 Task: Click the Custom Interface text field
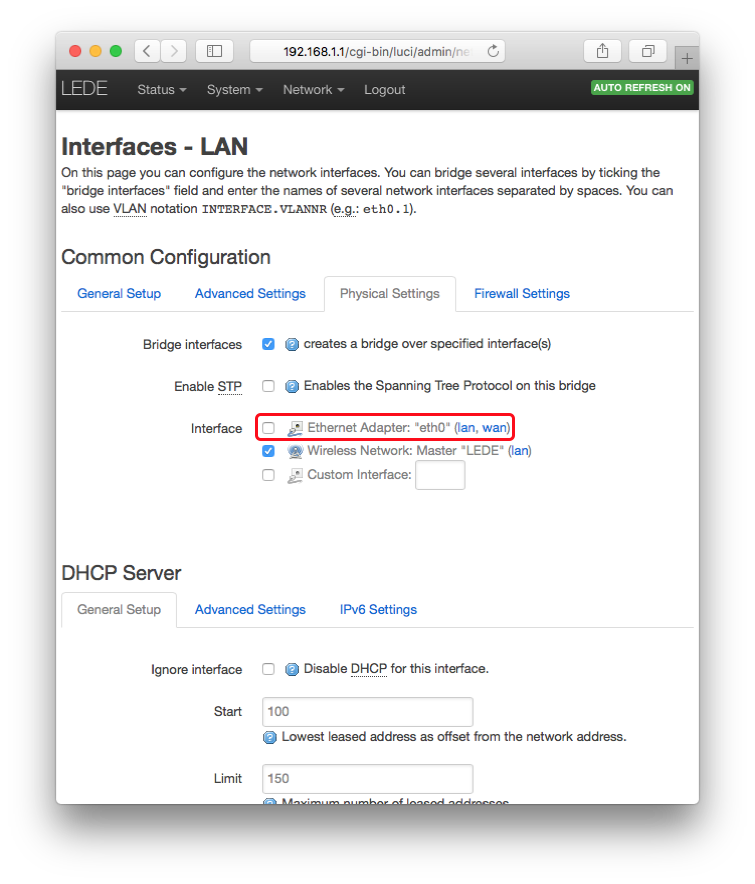pos(440,475)
